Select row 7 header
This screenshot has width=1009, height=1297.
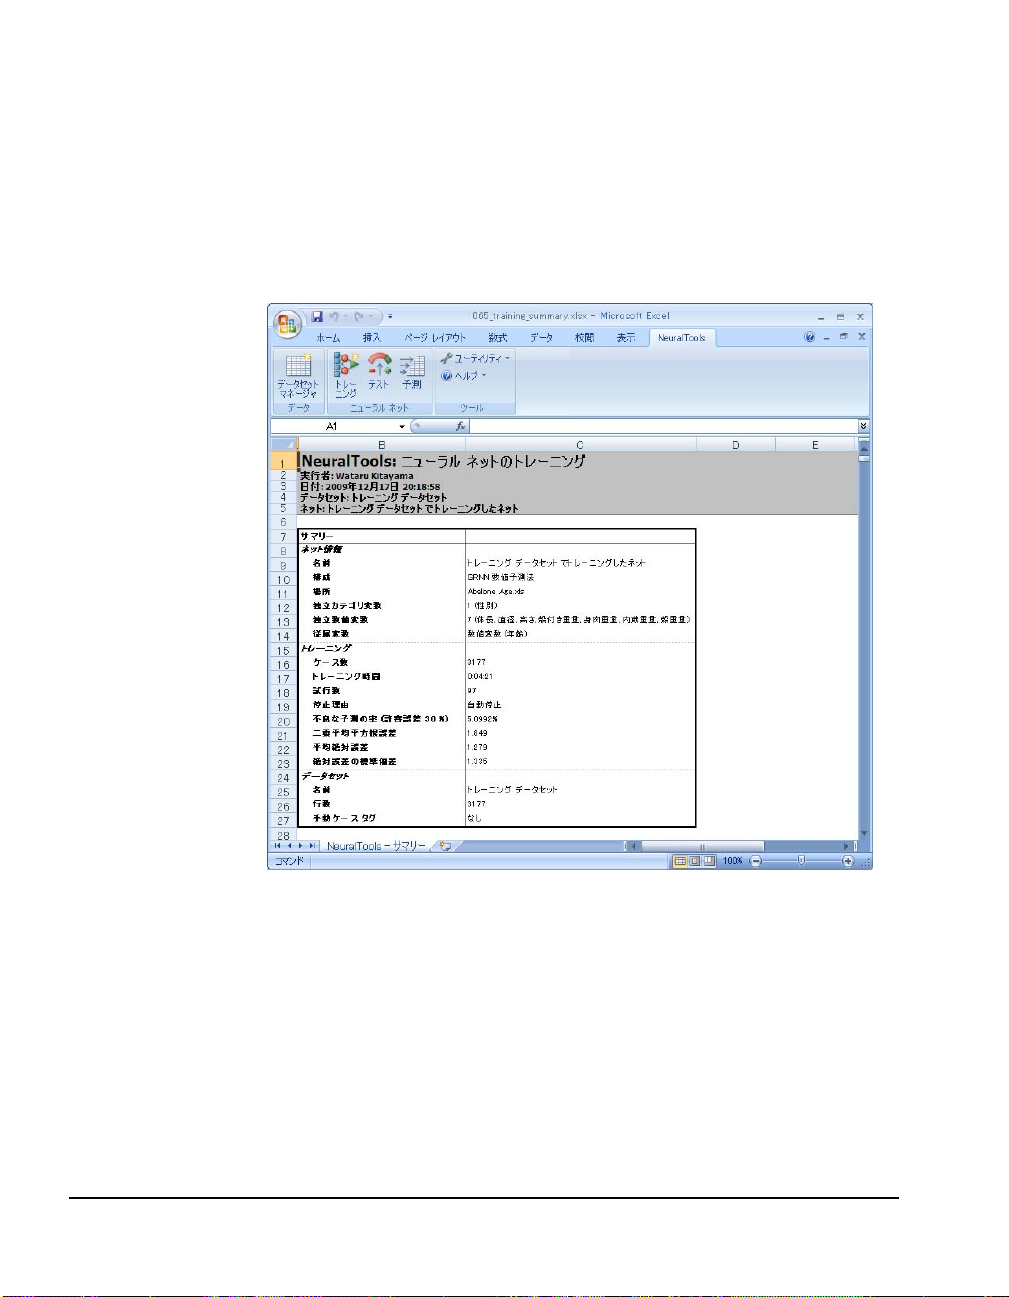tap(283, 537)
